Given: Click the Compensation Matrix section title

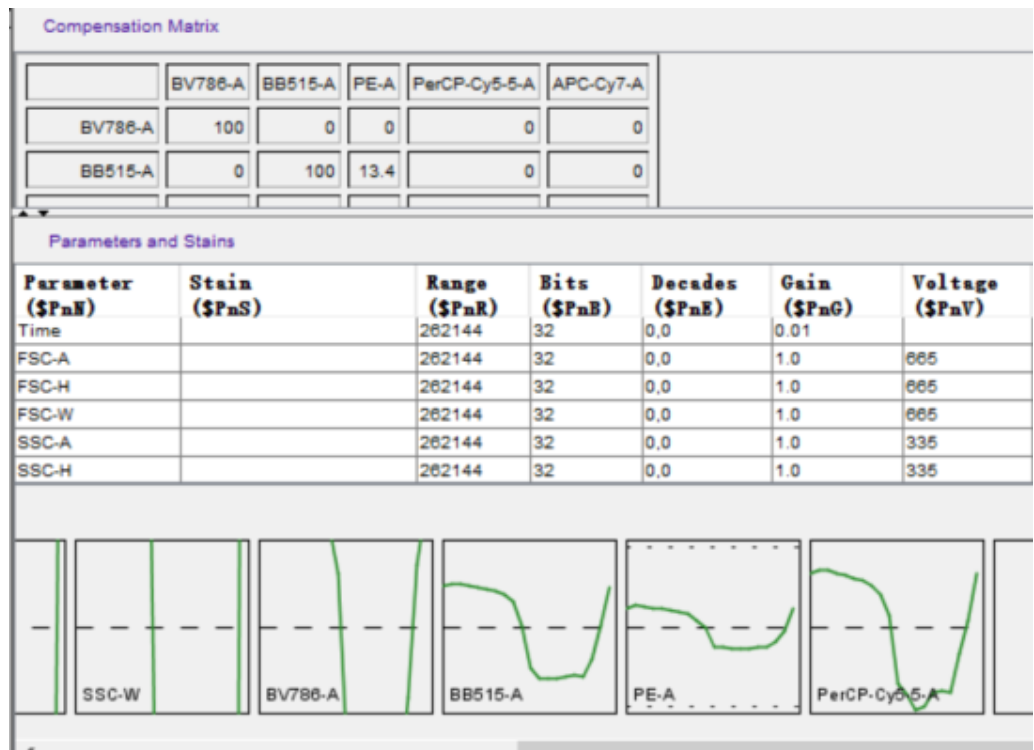Looking at the screenshot, I should click(x=131, y=26).
